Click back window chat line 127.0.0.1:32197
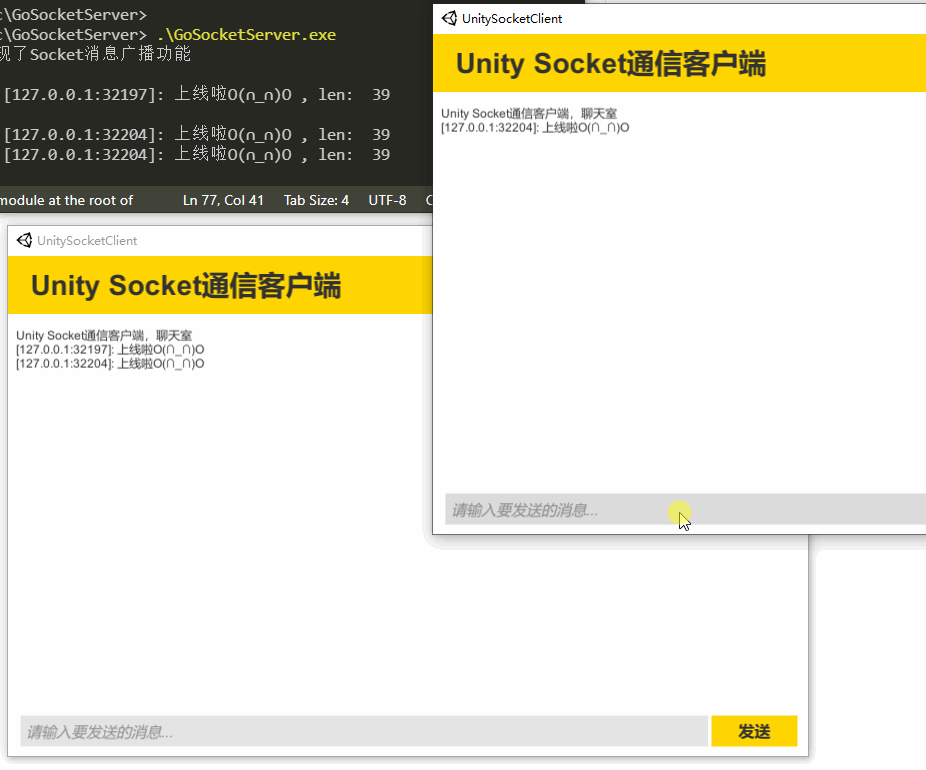Image resolution: width=926 pixels, height=770 pixels. click(110, 350)
